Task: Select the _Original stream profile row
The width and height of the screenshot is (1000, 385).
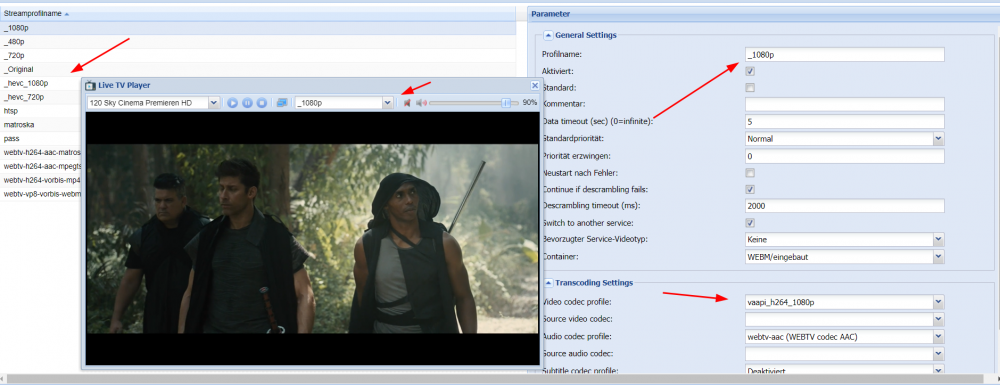Action: pyautogui.click(x=258, y=69)
